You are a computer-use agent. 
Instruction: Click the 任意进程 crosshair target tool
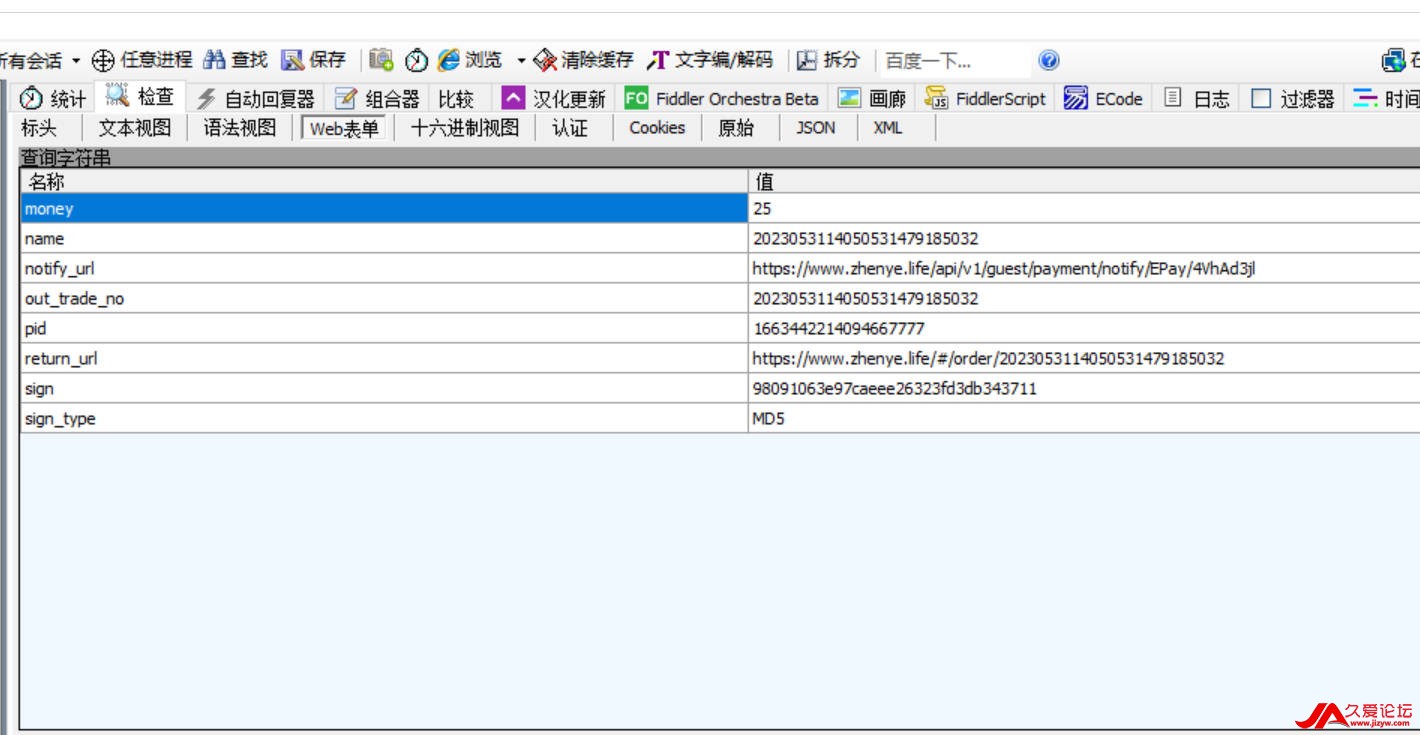click(x=141, y=60)
